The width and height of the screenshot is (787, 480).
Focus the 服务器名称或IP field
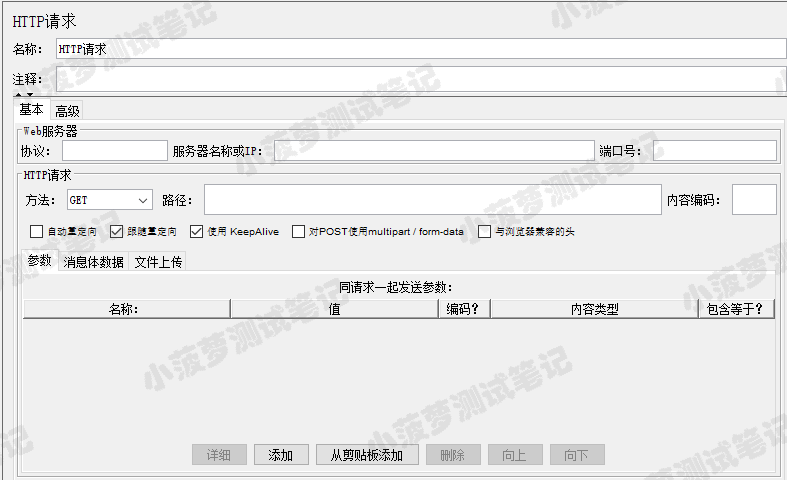[433, 151]
